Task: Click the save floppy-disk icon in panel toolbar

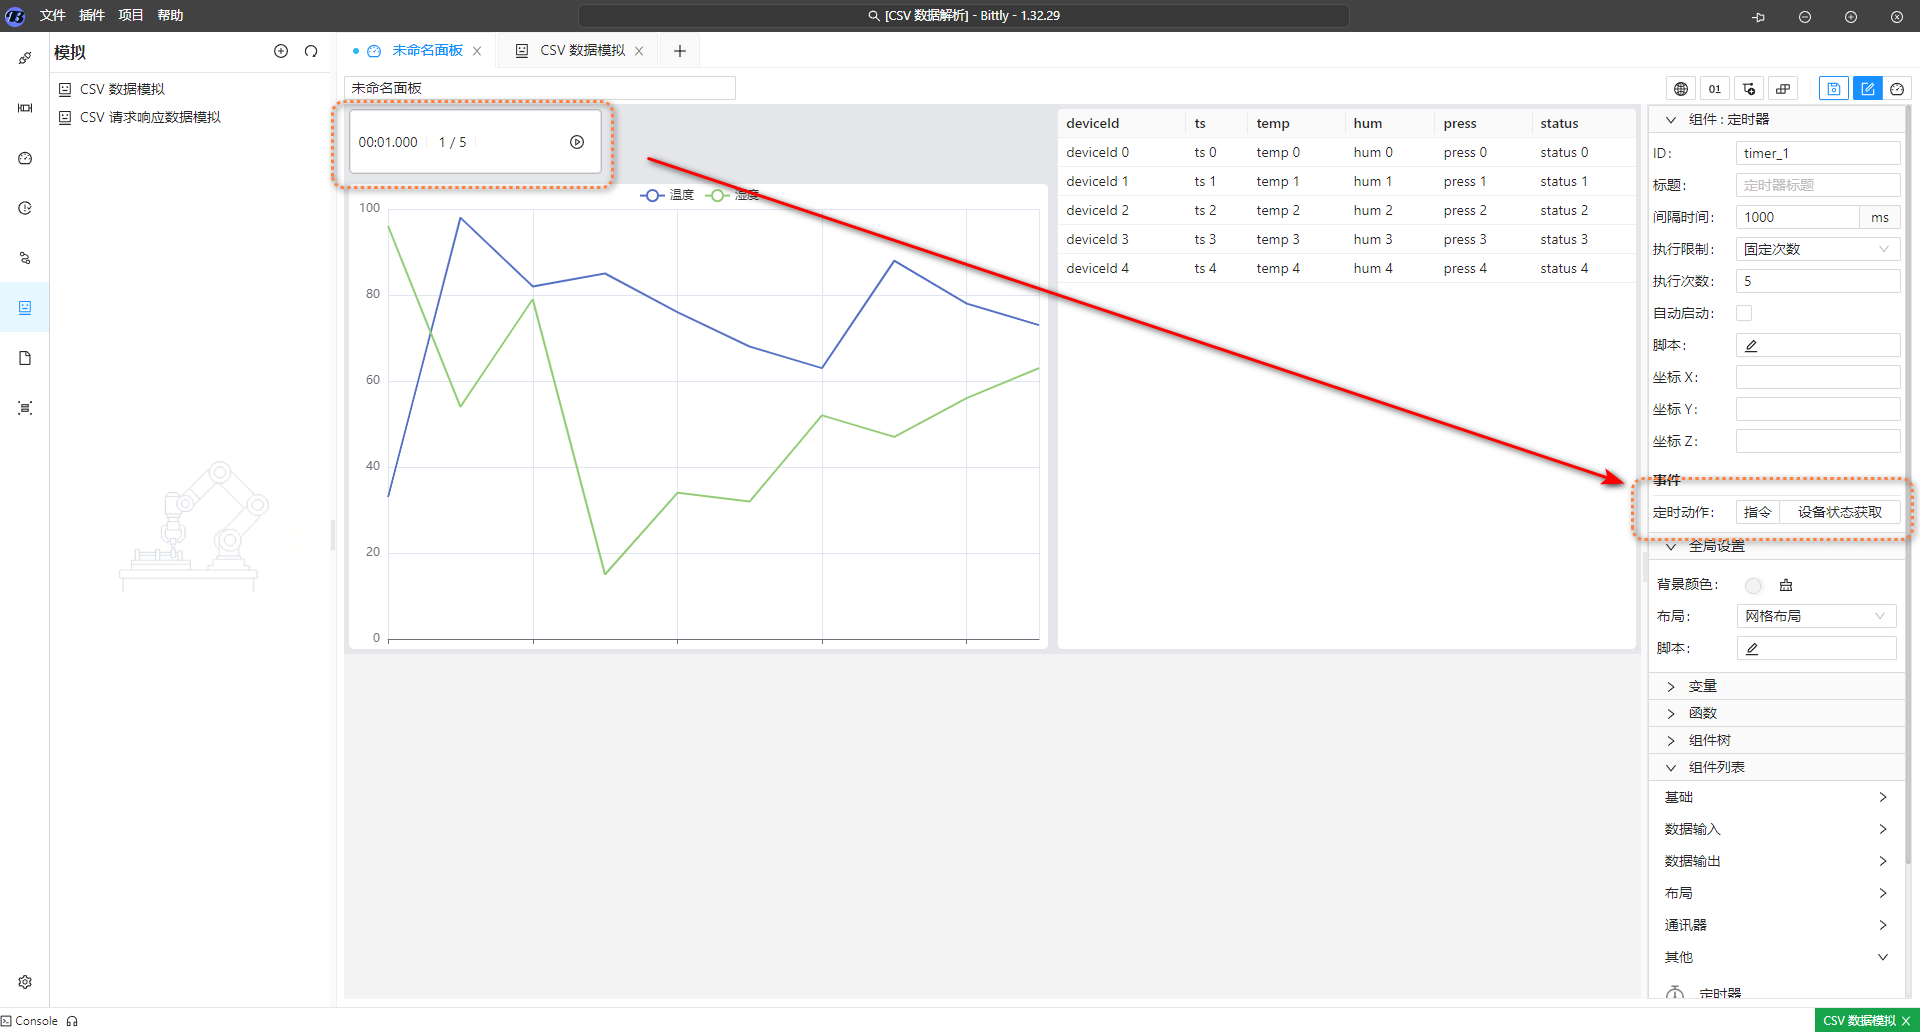Action: 1833,89
